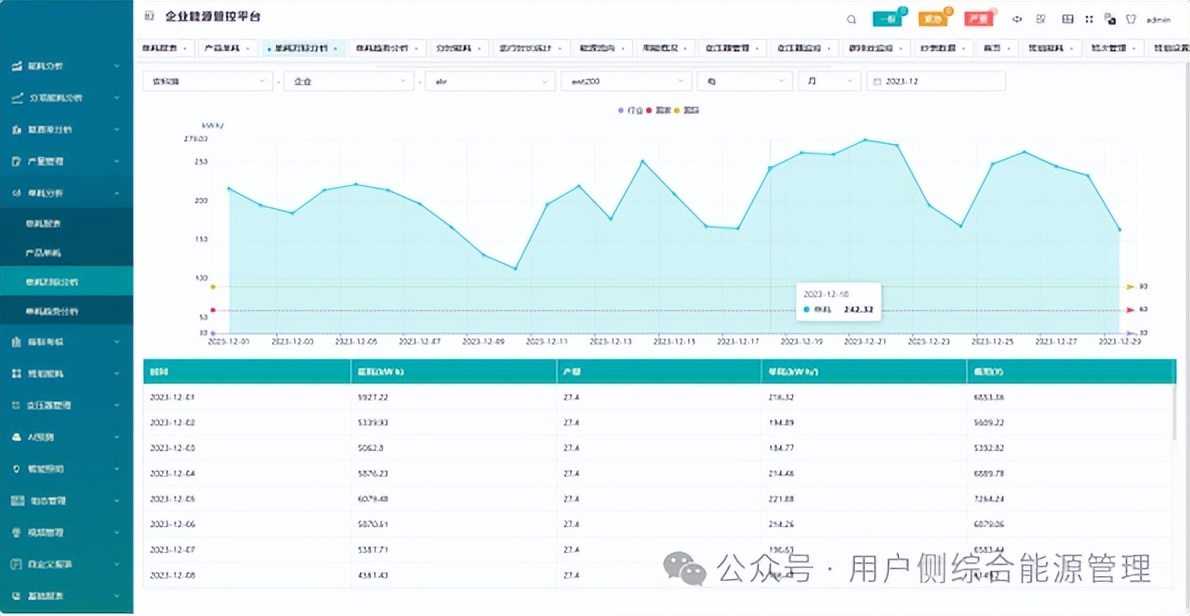Click the 能耗分析 chart icon in the sidebar
This screenshot has width=1190, height=616.
[15, 66]
